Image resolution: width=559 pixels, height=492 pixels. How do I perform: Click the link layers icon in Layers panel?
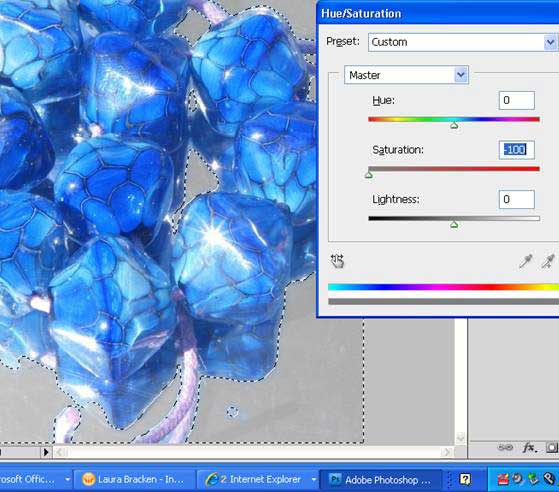coord(505,447)
